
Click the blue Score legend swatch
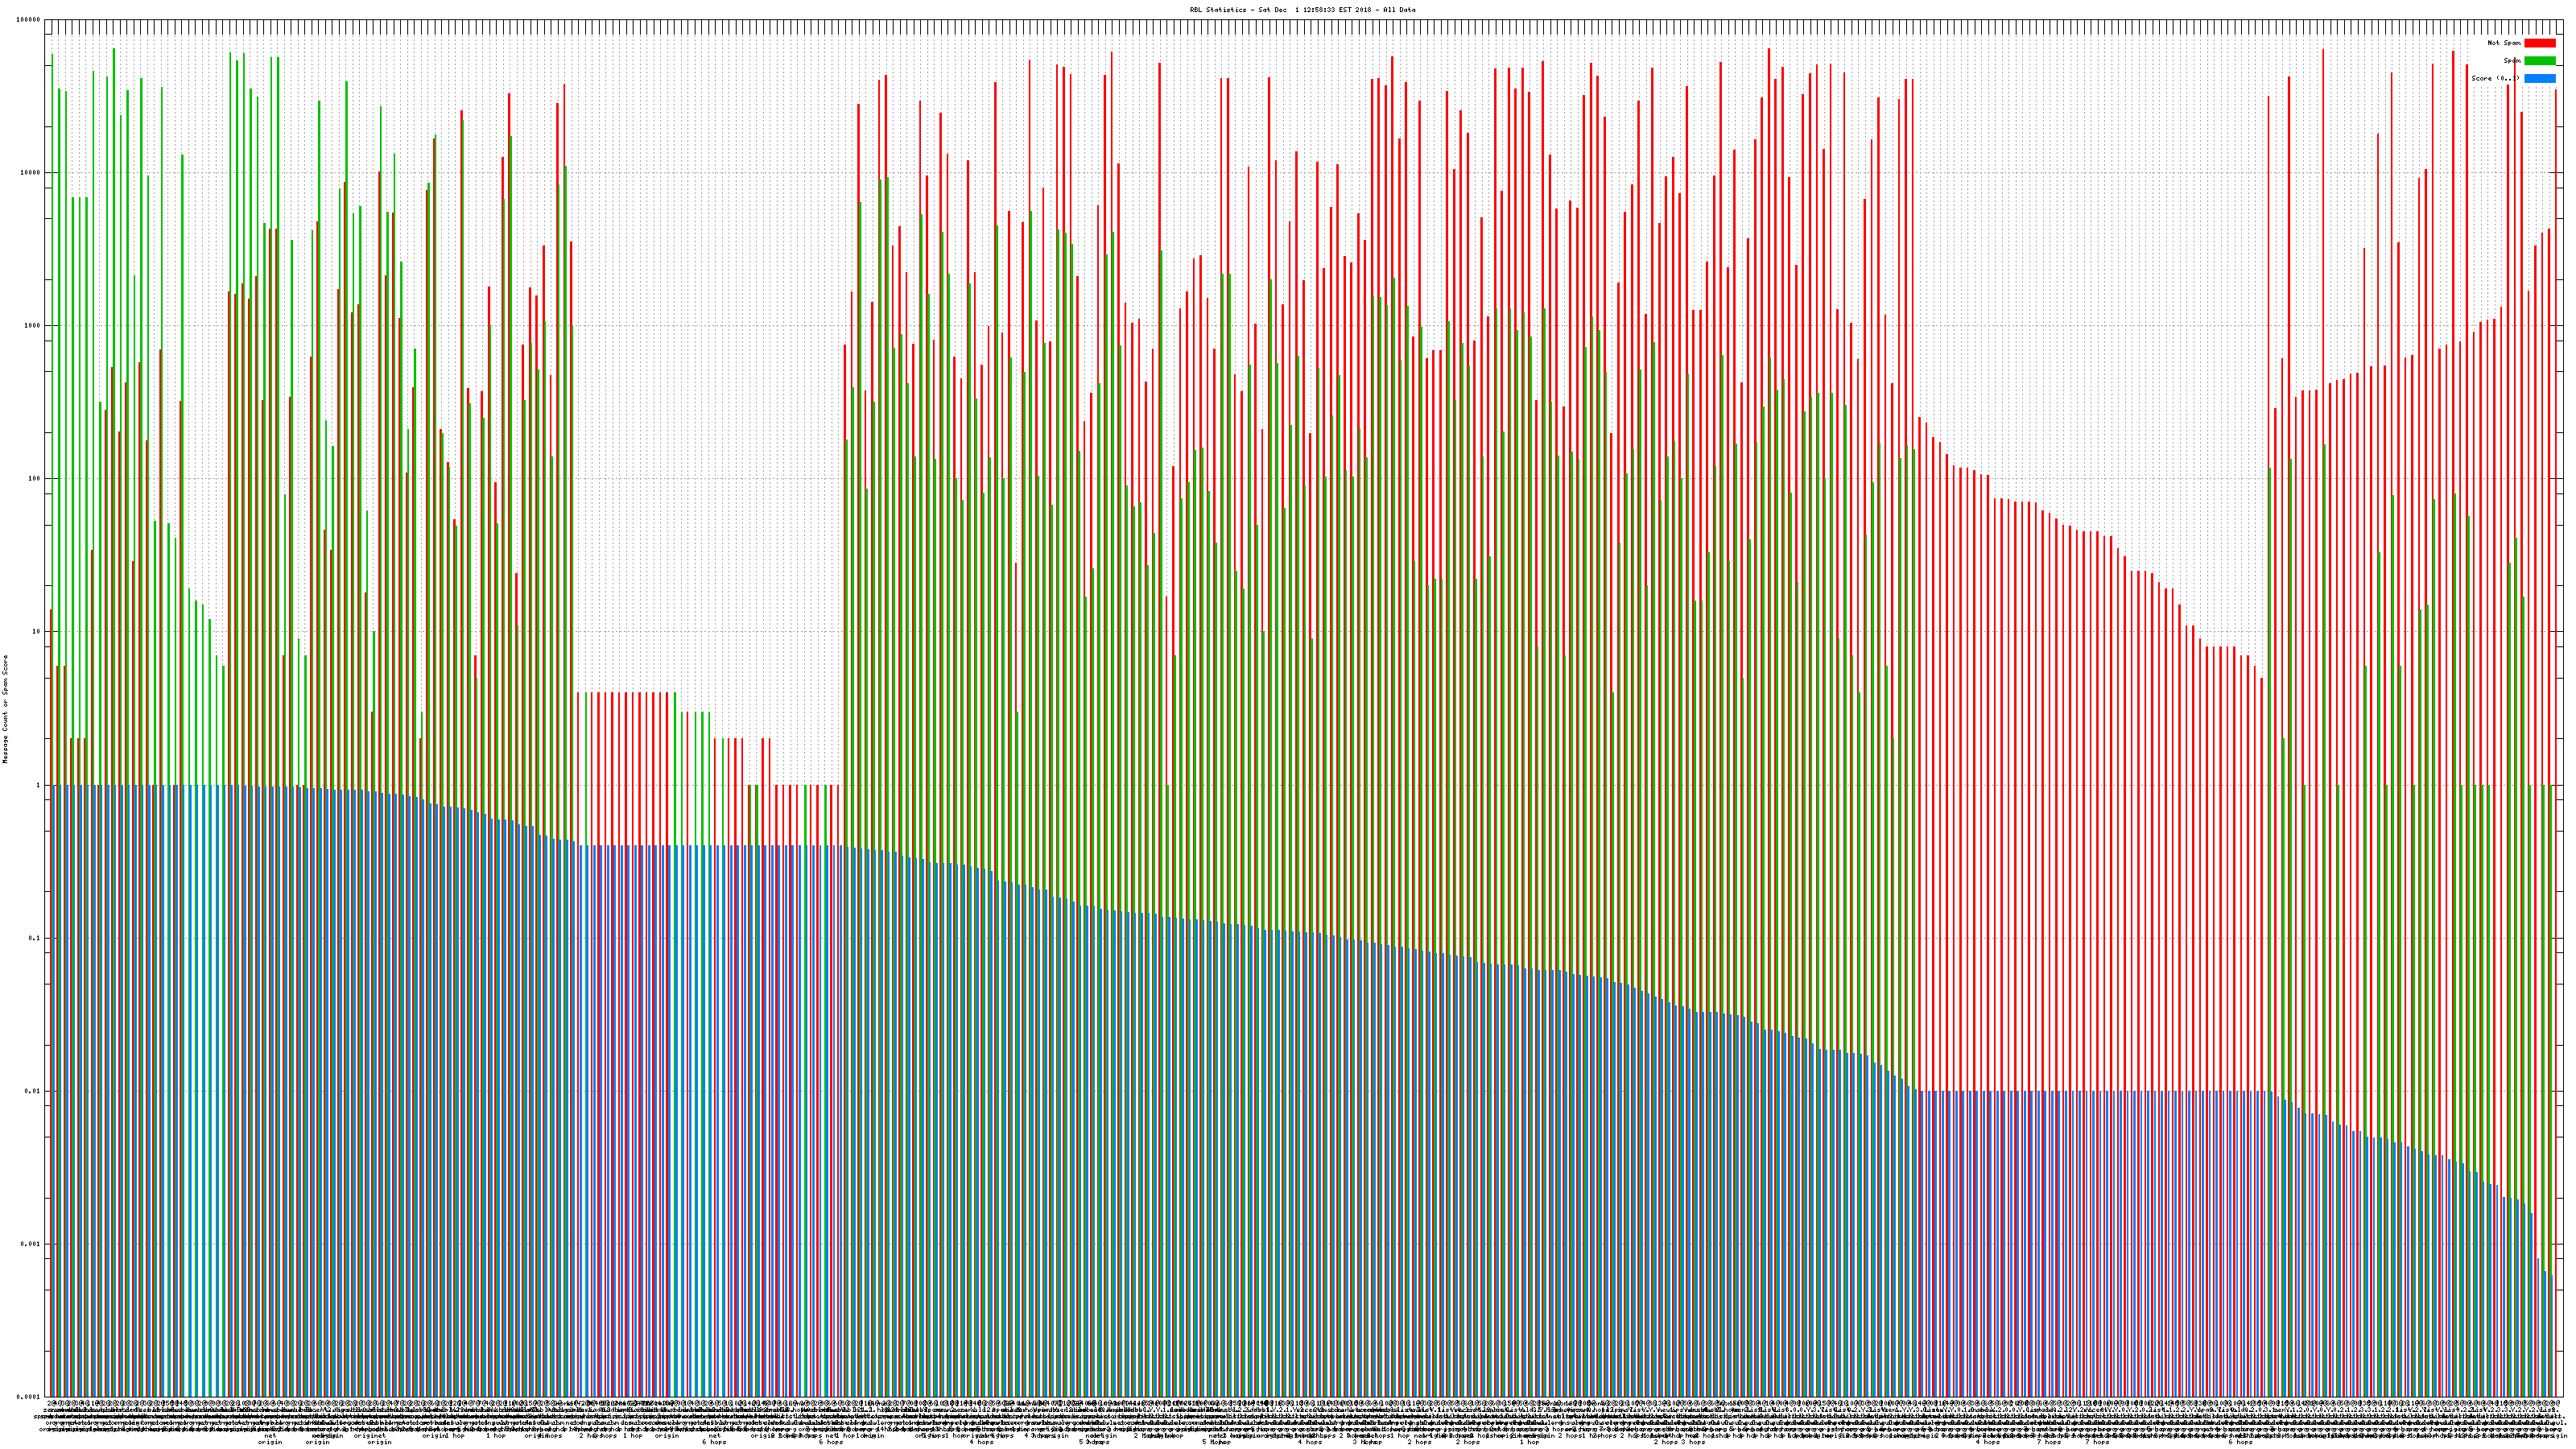(x=2539, y=78)
